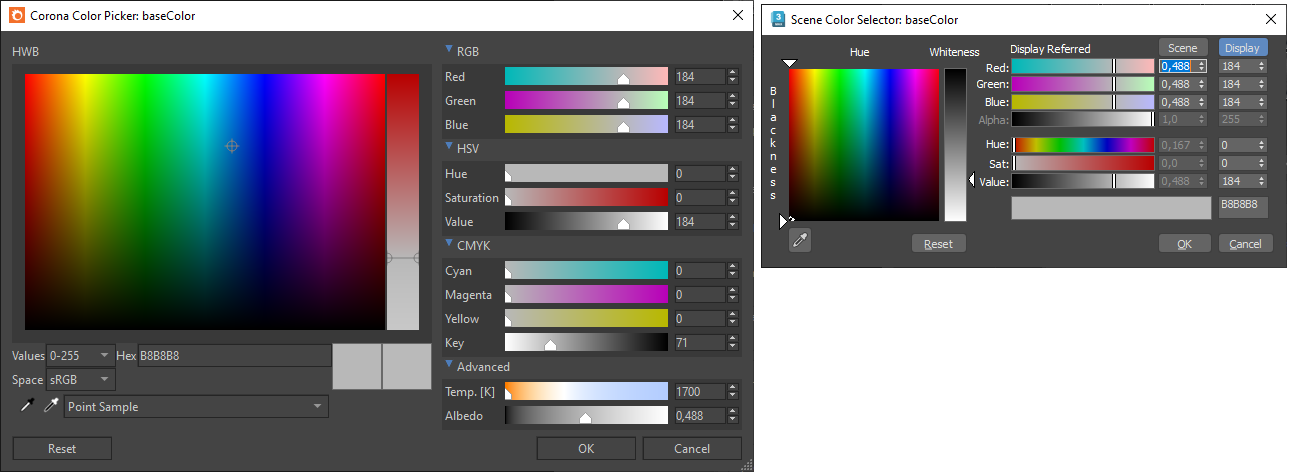Increase Red value with stepper up arrow

(733, 72)
